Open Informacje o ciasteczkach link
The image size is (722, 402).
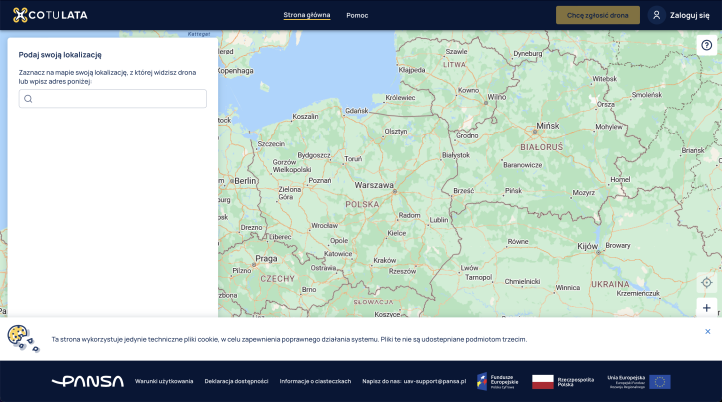[315, 381]
